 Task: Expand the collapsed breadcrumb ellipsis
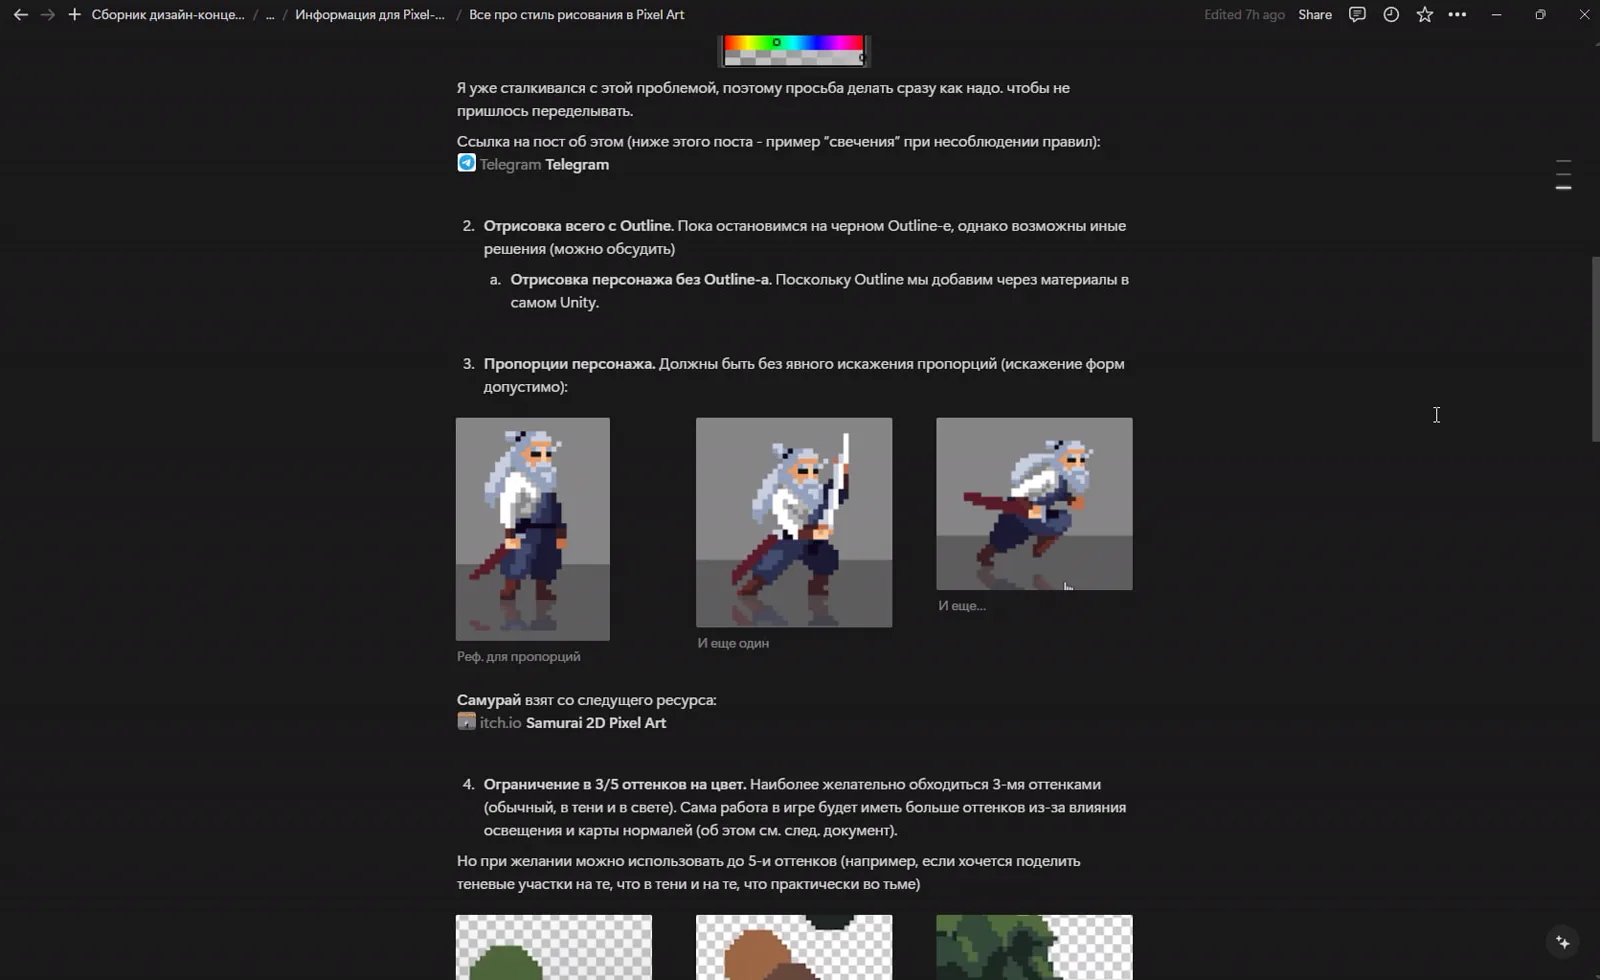click(270, 15)
